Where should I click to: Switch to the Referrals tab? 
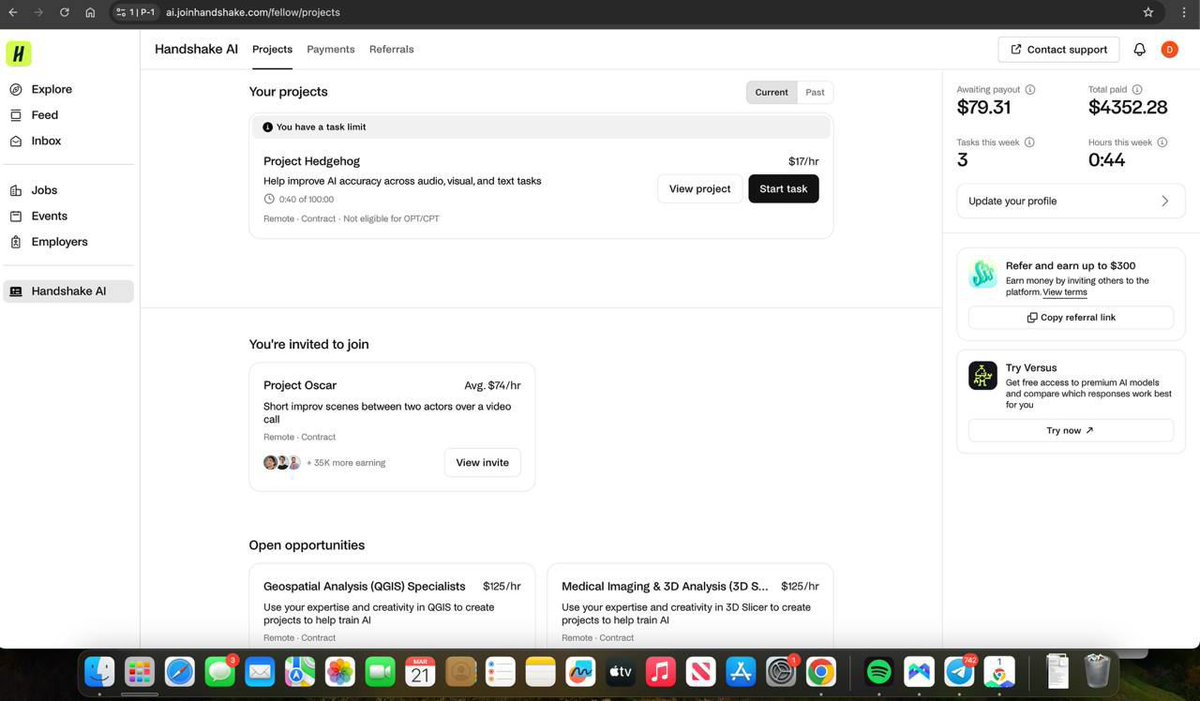pos(391,49)
